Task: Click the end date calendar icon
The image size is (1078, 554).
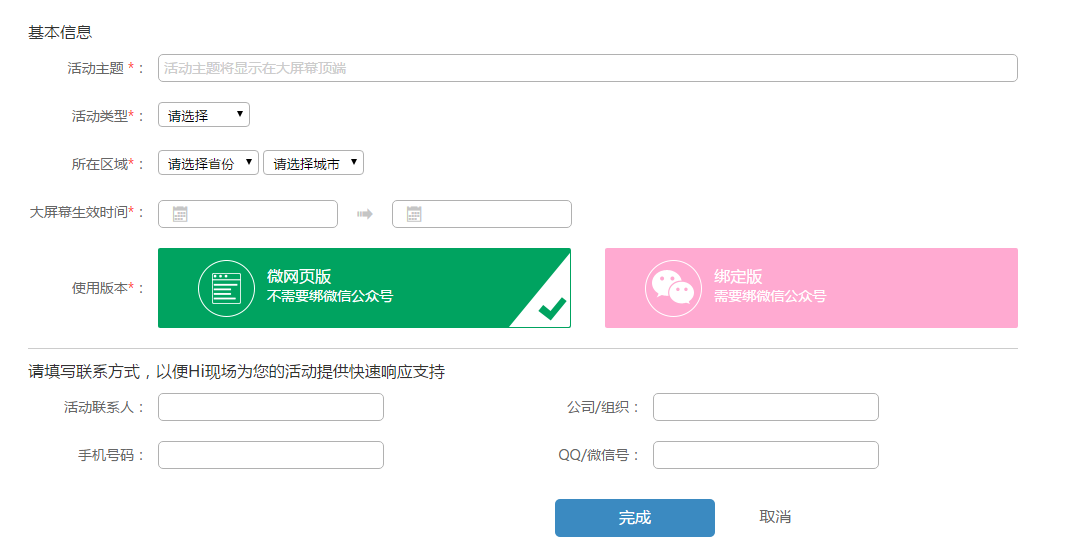Action: [x=414, y=214]
